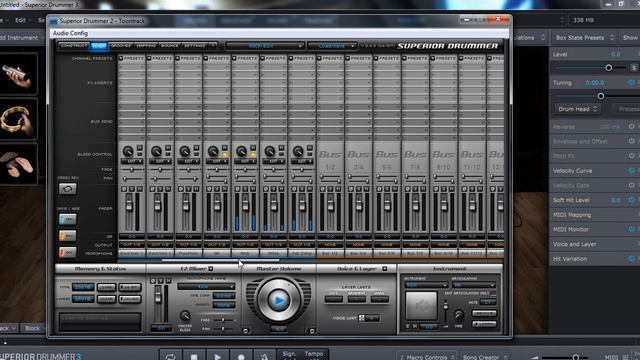Click the EZ Mixer phase icon above its fader

(153, 281)
